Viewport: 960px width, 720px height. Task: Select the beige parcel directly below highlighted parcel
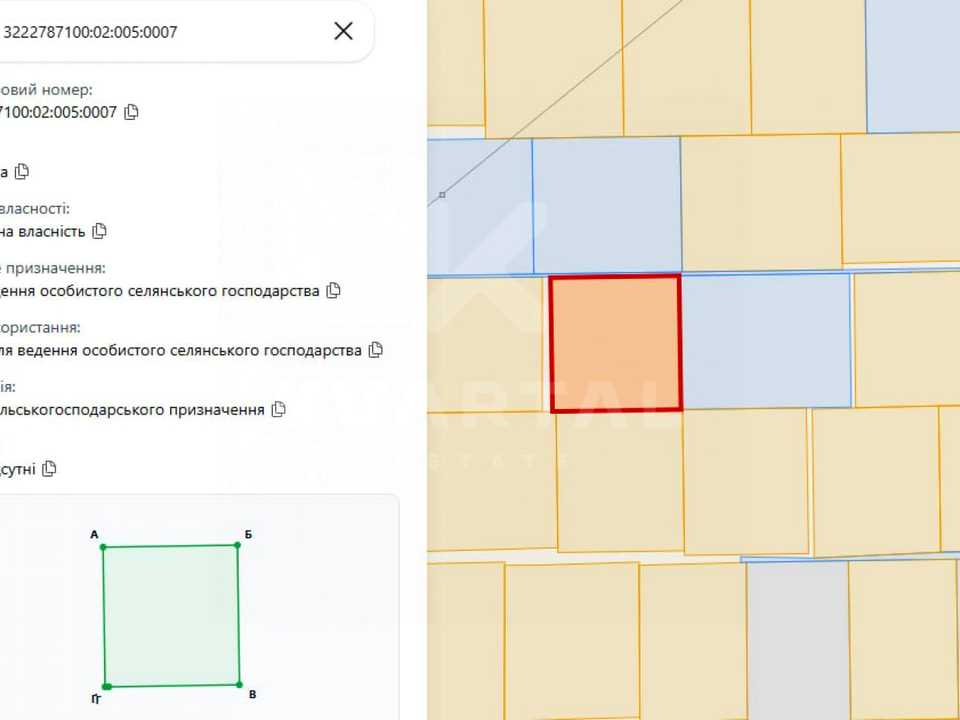620,481
